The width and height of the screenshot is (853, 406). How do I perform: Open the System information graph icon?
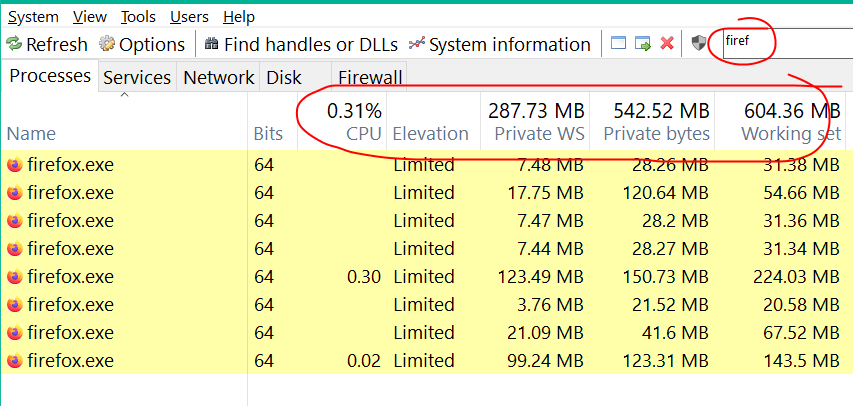tap(417, 44)
